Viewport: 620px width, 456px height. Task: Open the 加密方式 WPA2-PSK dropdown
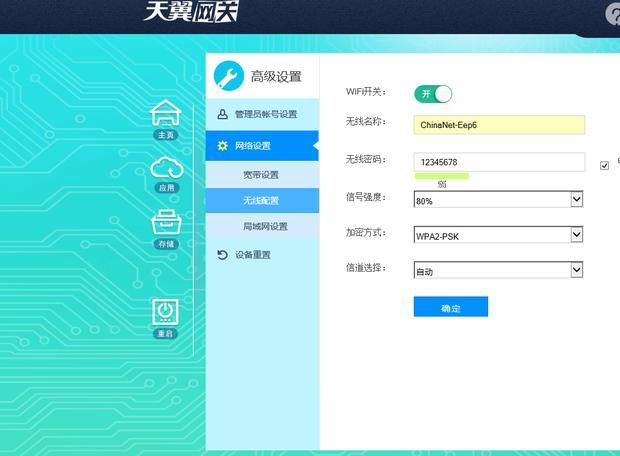point(498,235)
